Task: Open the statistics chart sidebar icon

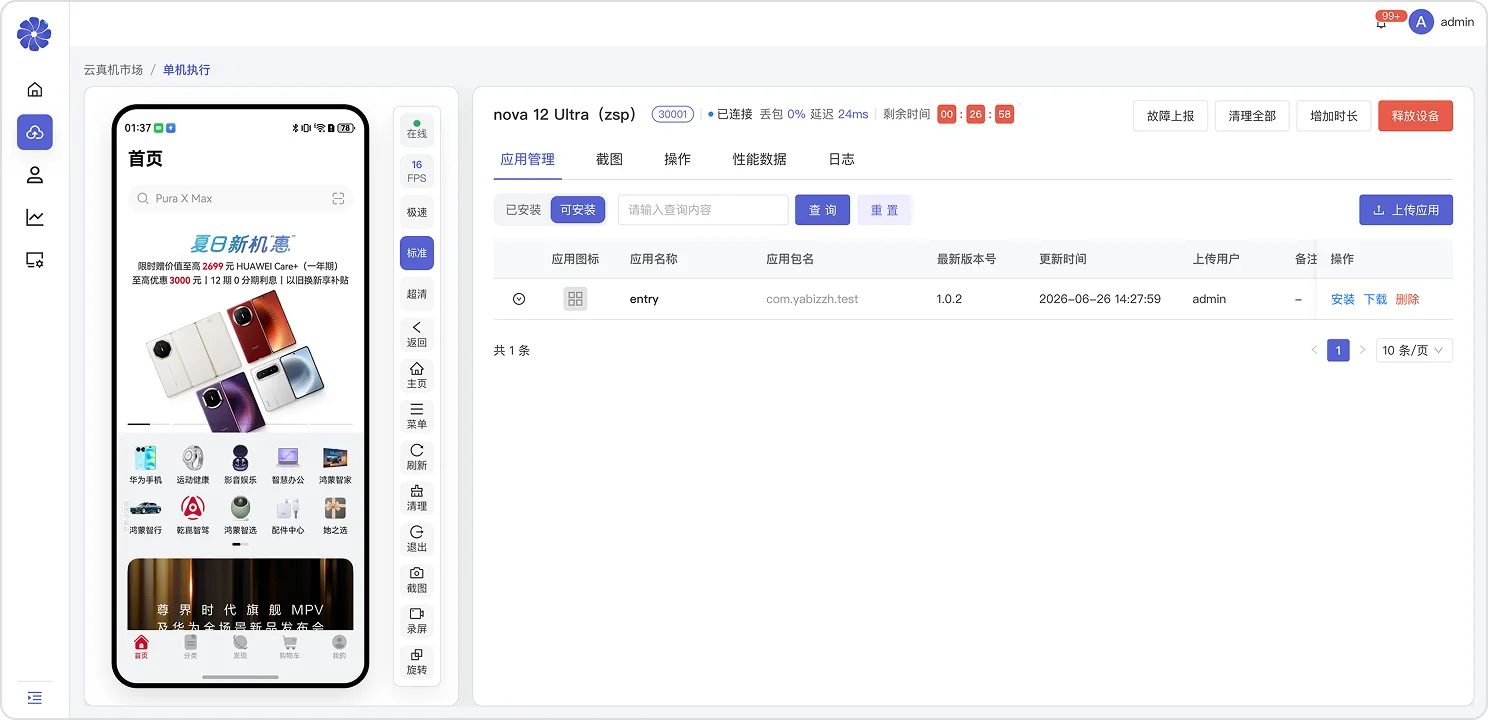Action: tap(35, 217)
